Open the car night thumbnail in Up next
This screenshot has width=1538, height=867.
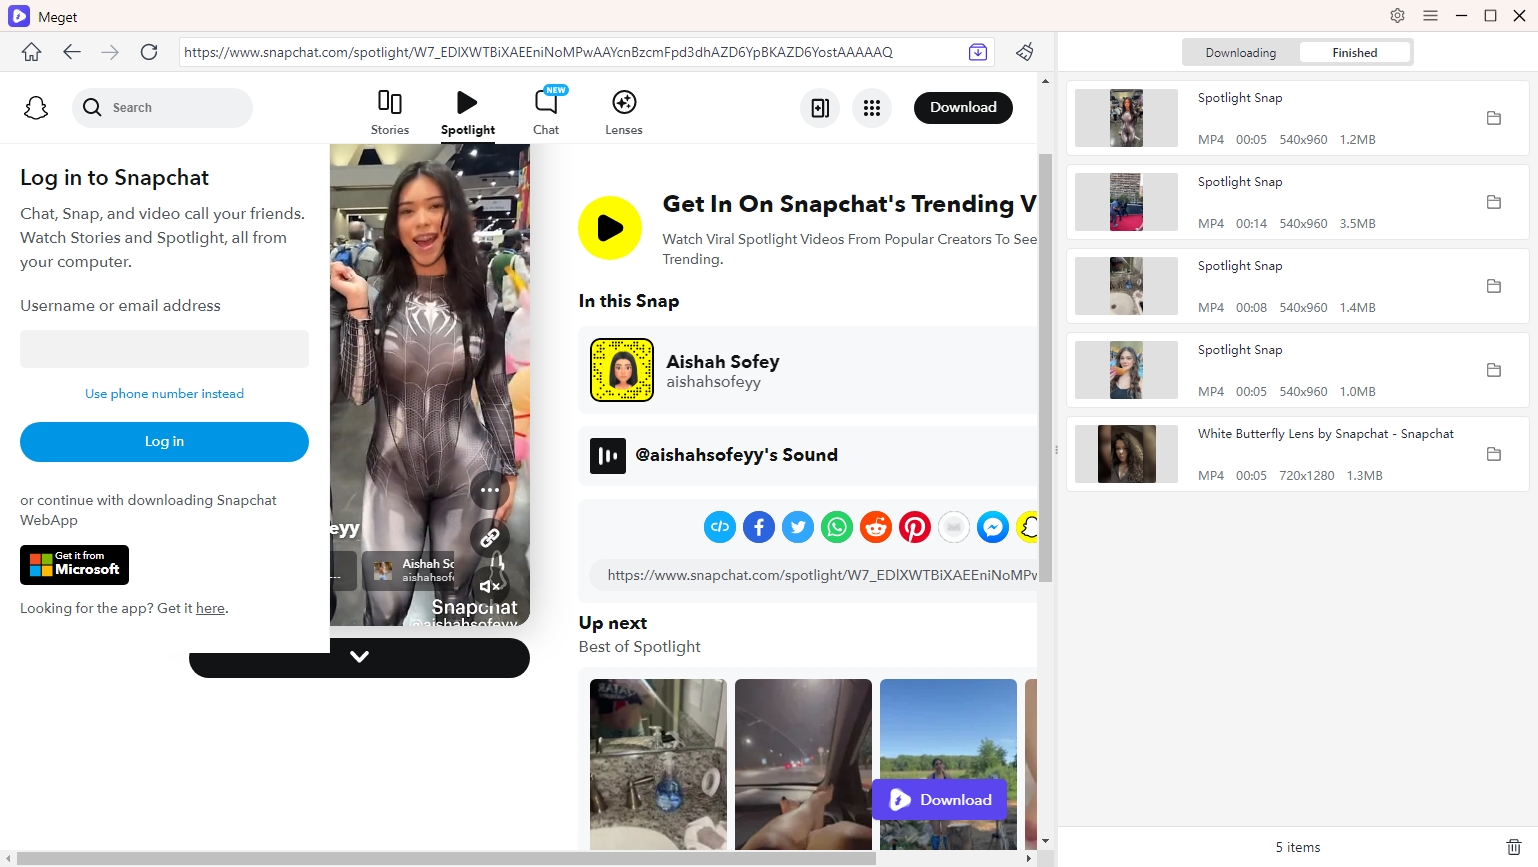coord(803,765)
